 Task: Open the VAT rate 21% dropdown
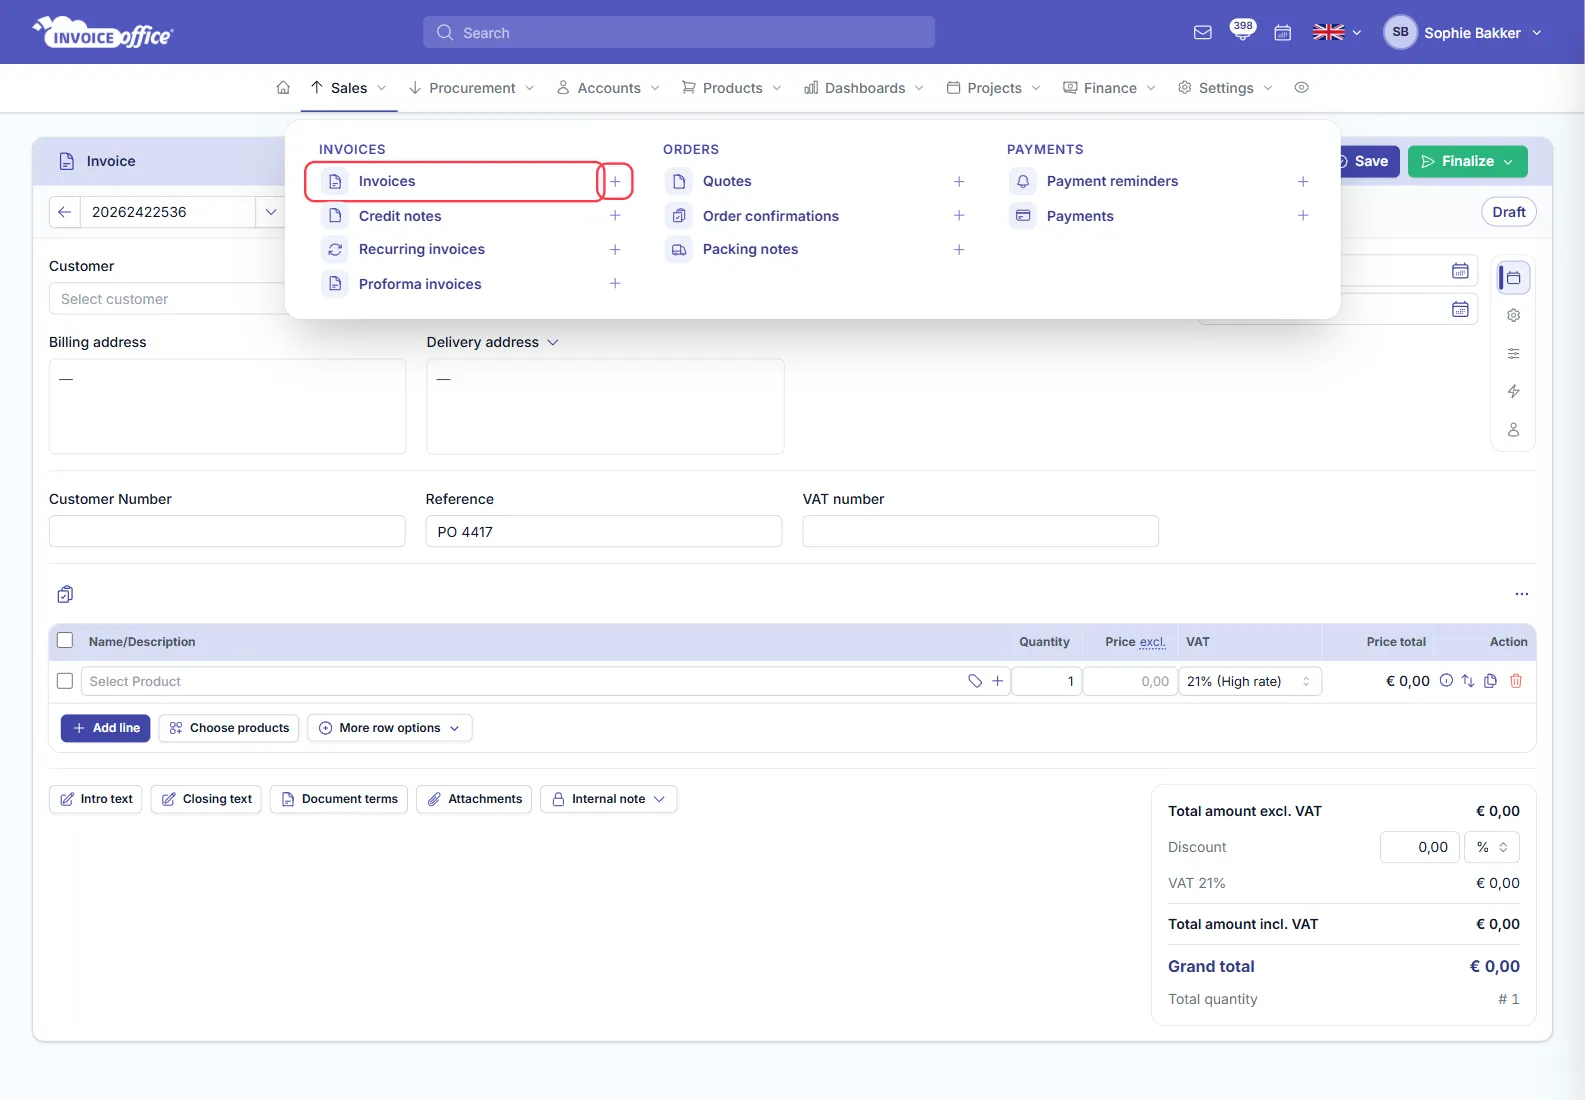tap(1251, 681)
